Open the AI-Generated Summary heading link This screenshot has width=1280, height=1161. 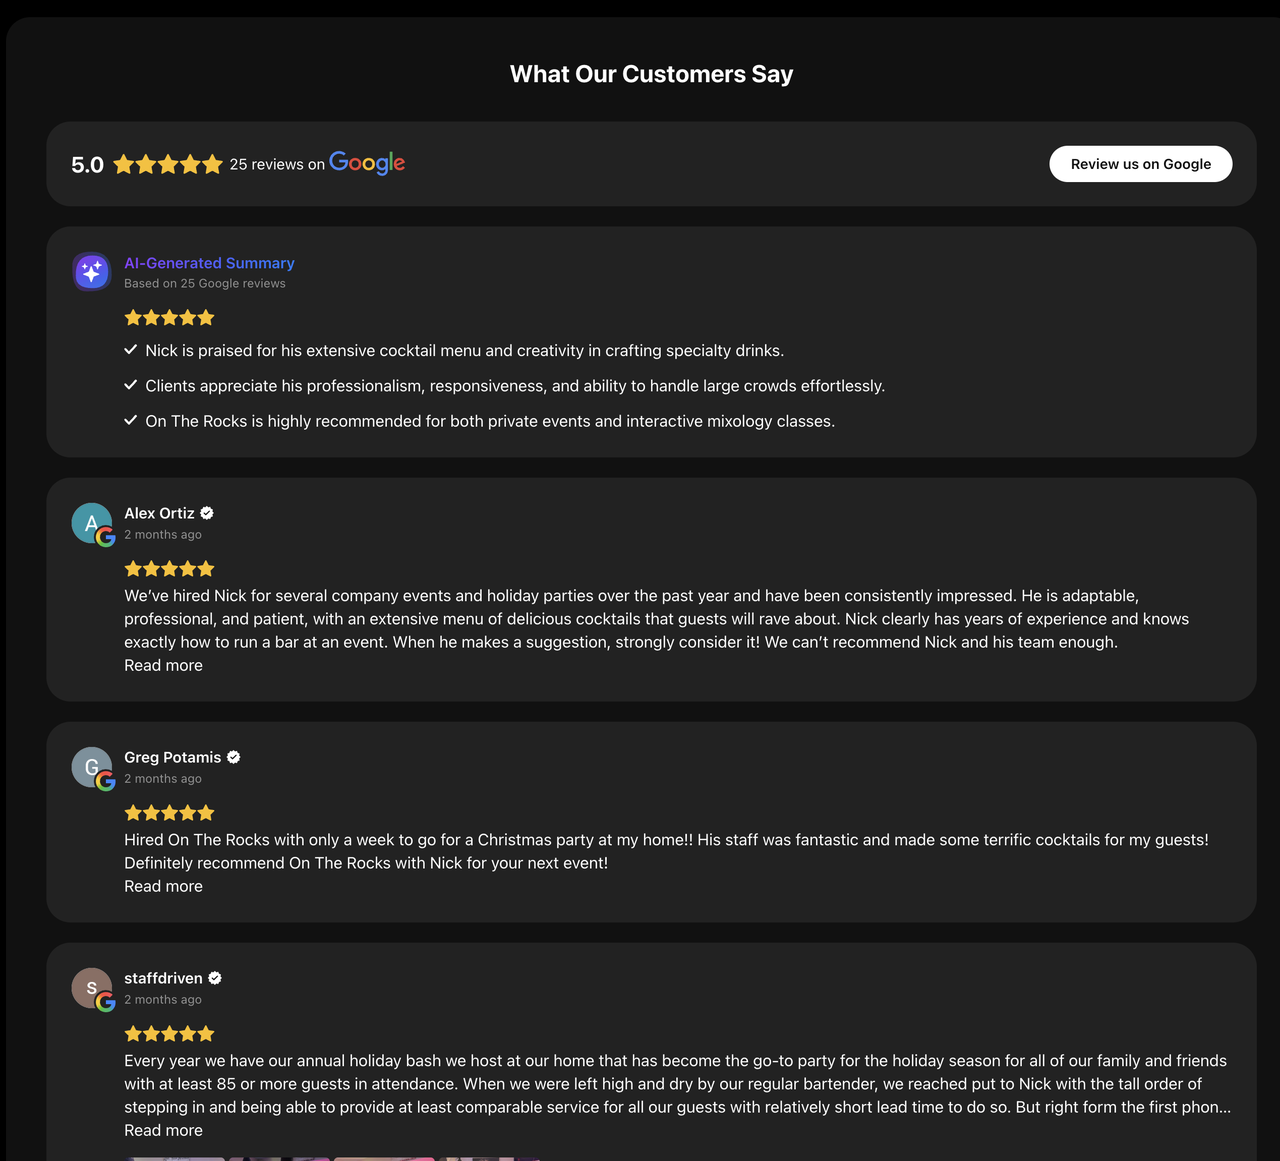click(209, 263)
